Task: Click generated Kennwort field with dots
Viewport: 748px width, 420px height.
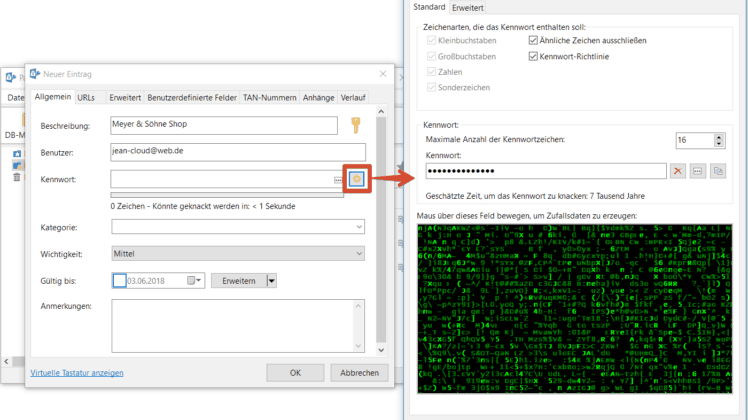Action: coord(546,171)
